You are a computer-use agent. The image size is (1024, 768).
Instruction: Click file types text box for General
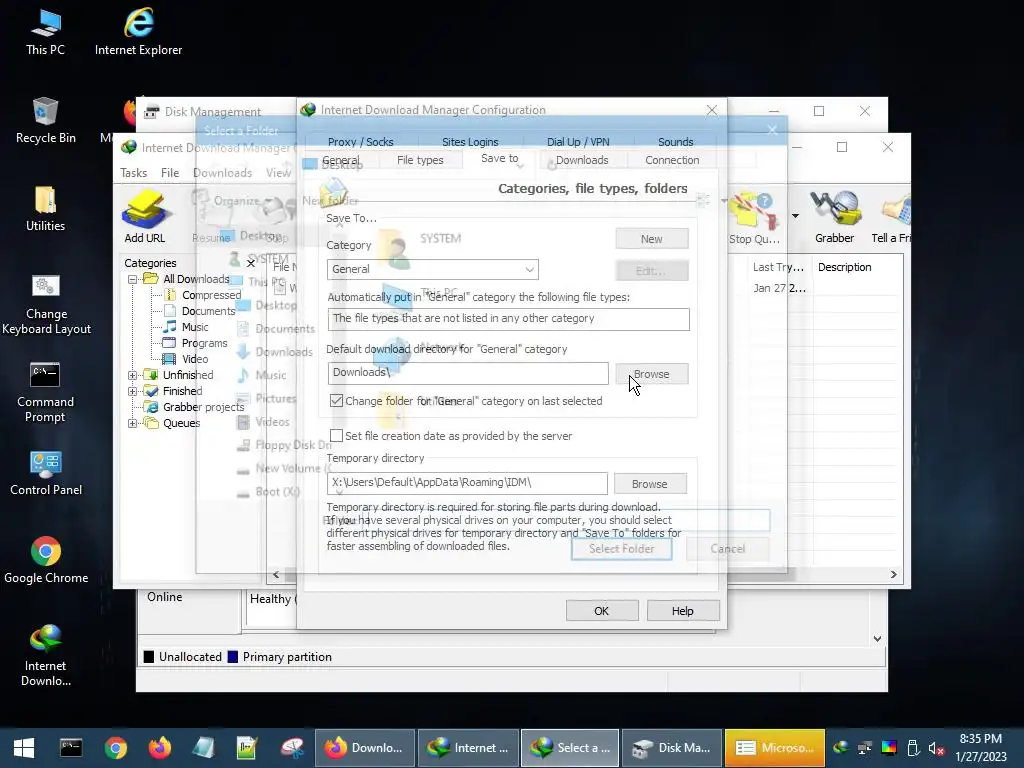[x=509, y=319]
